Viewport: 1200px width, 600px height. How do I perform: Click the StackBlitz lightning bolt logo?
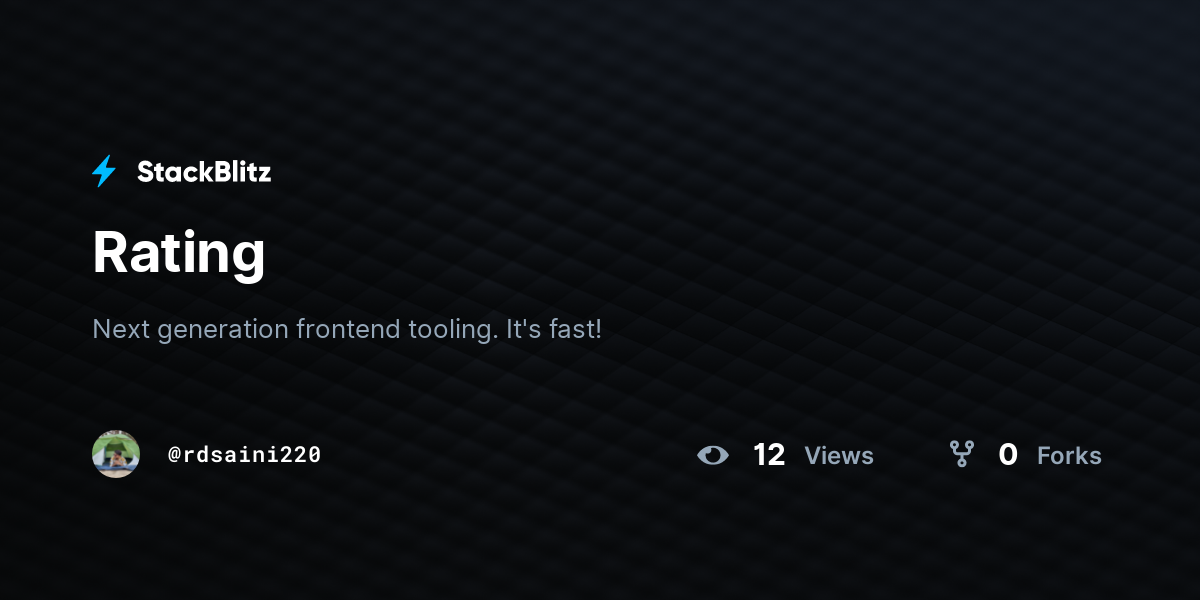coord(104,172)
